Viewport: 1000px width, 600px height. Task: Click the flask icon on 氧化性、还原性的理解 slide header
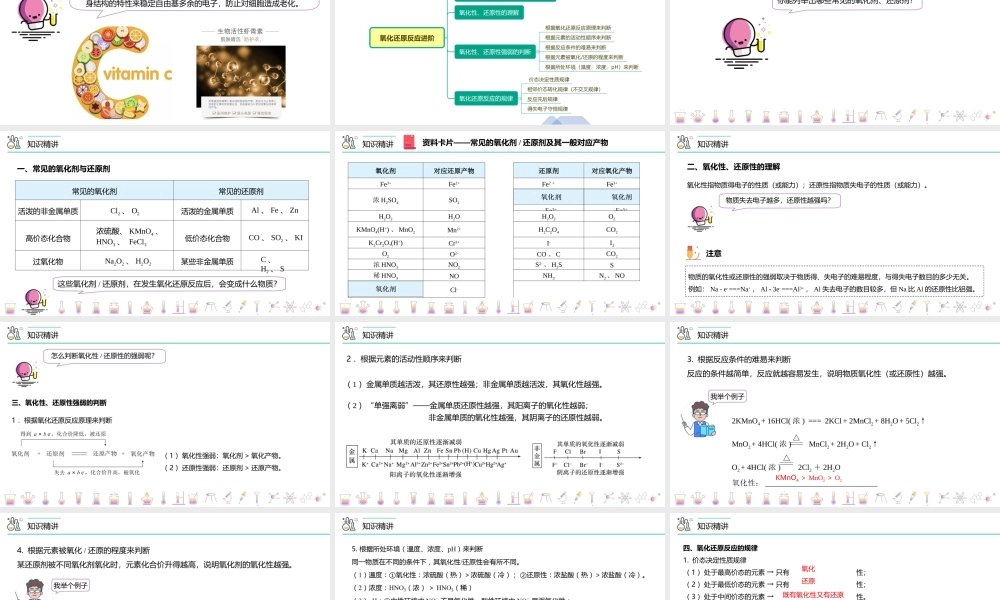[684, 142]
